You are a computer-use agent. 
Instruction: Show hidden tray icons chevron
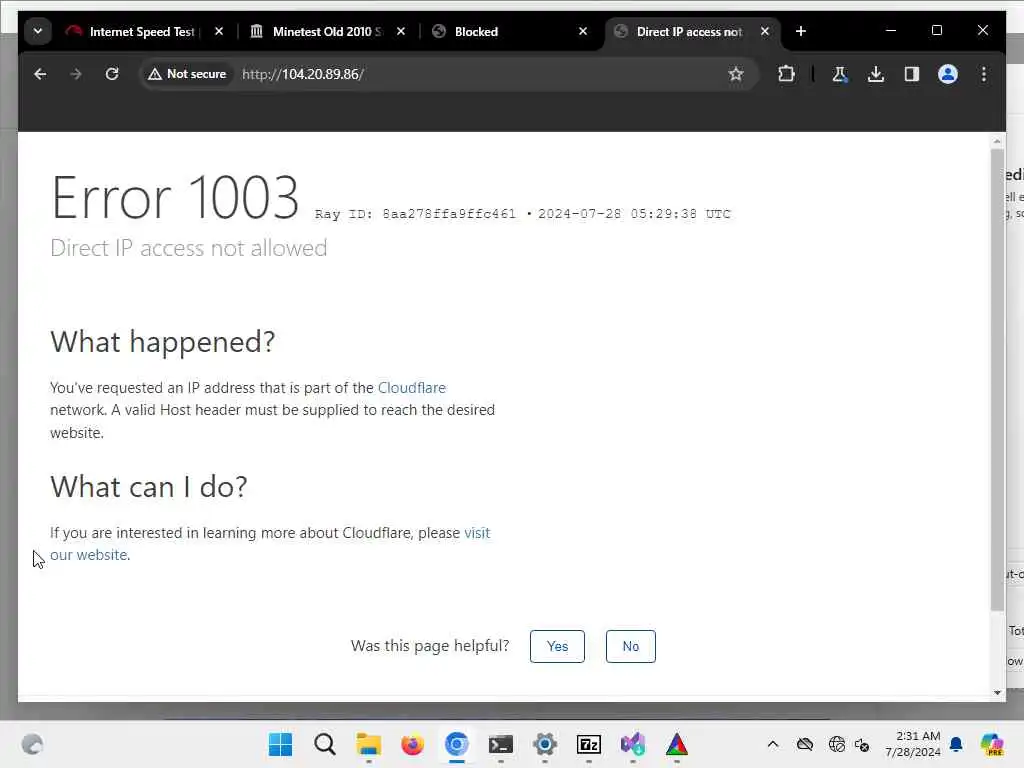(x=773, y=744)
